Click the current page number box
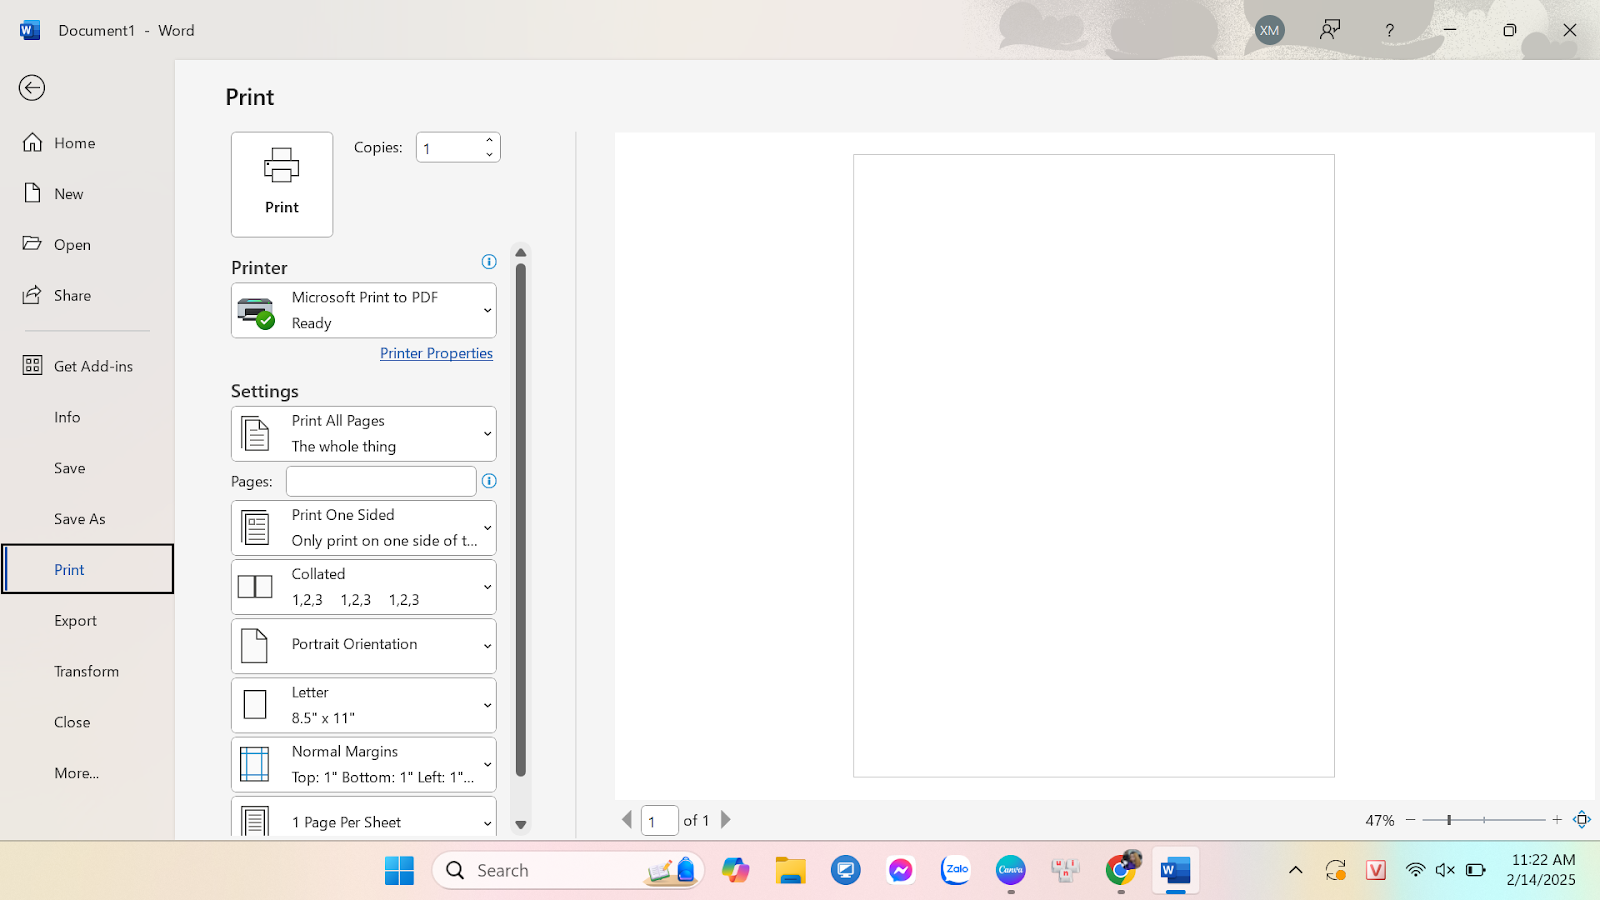 (x=660, y=821)
